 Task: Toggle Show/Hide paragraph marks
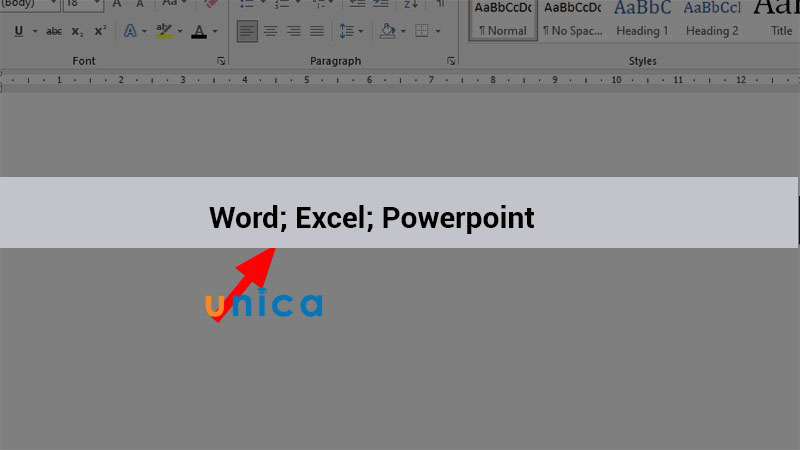pos(440,4)
